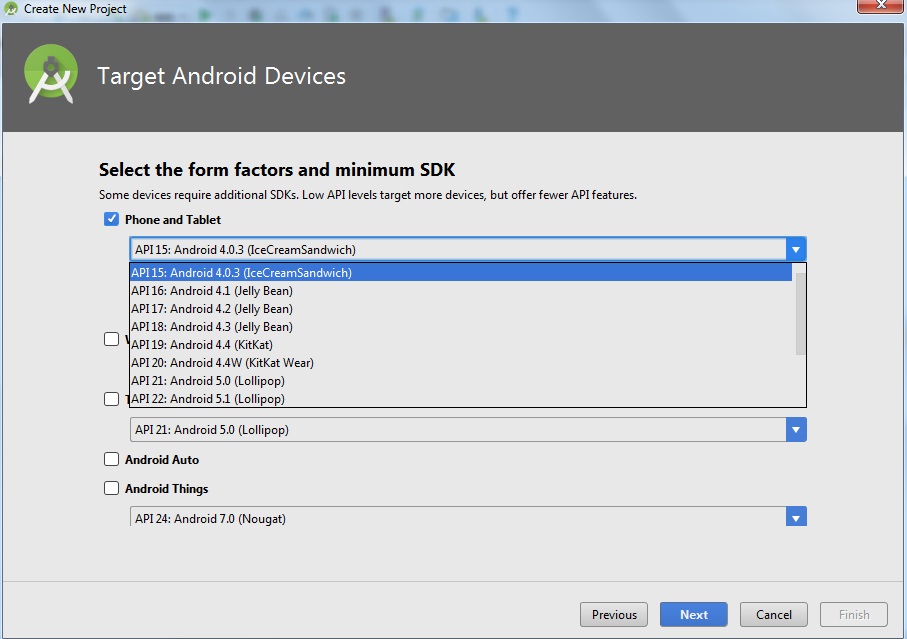907x639 pixels.
Task: Select API 22: Android 5.1 (Lollipop)
Action: click(460, 398)
